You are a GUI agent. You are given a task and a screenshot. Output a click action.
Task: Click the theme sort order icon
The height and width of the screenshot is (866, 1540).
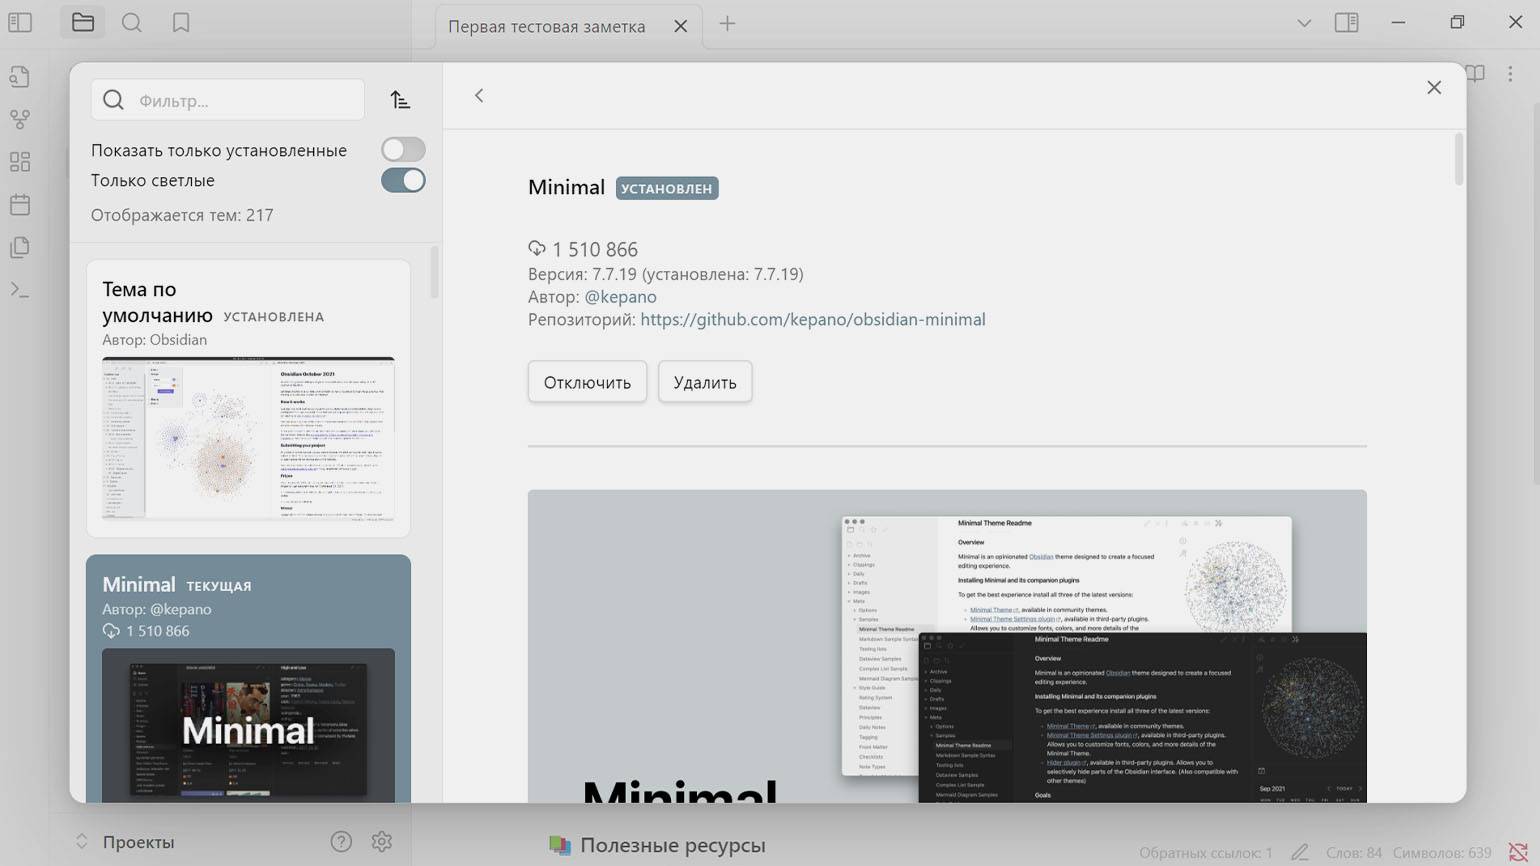tap(401, 100)
